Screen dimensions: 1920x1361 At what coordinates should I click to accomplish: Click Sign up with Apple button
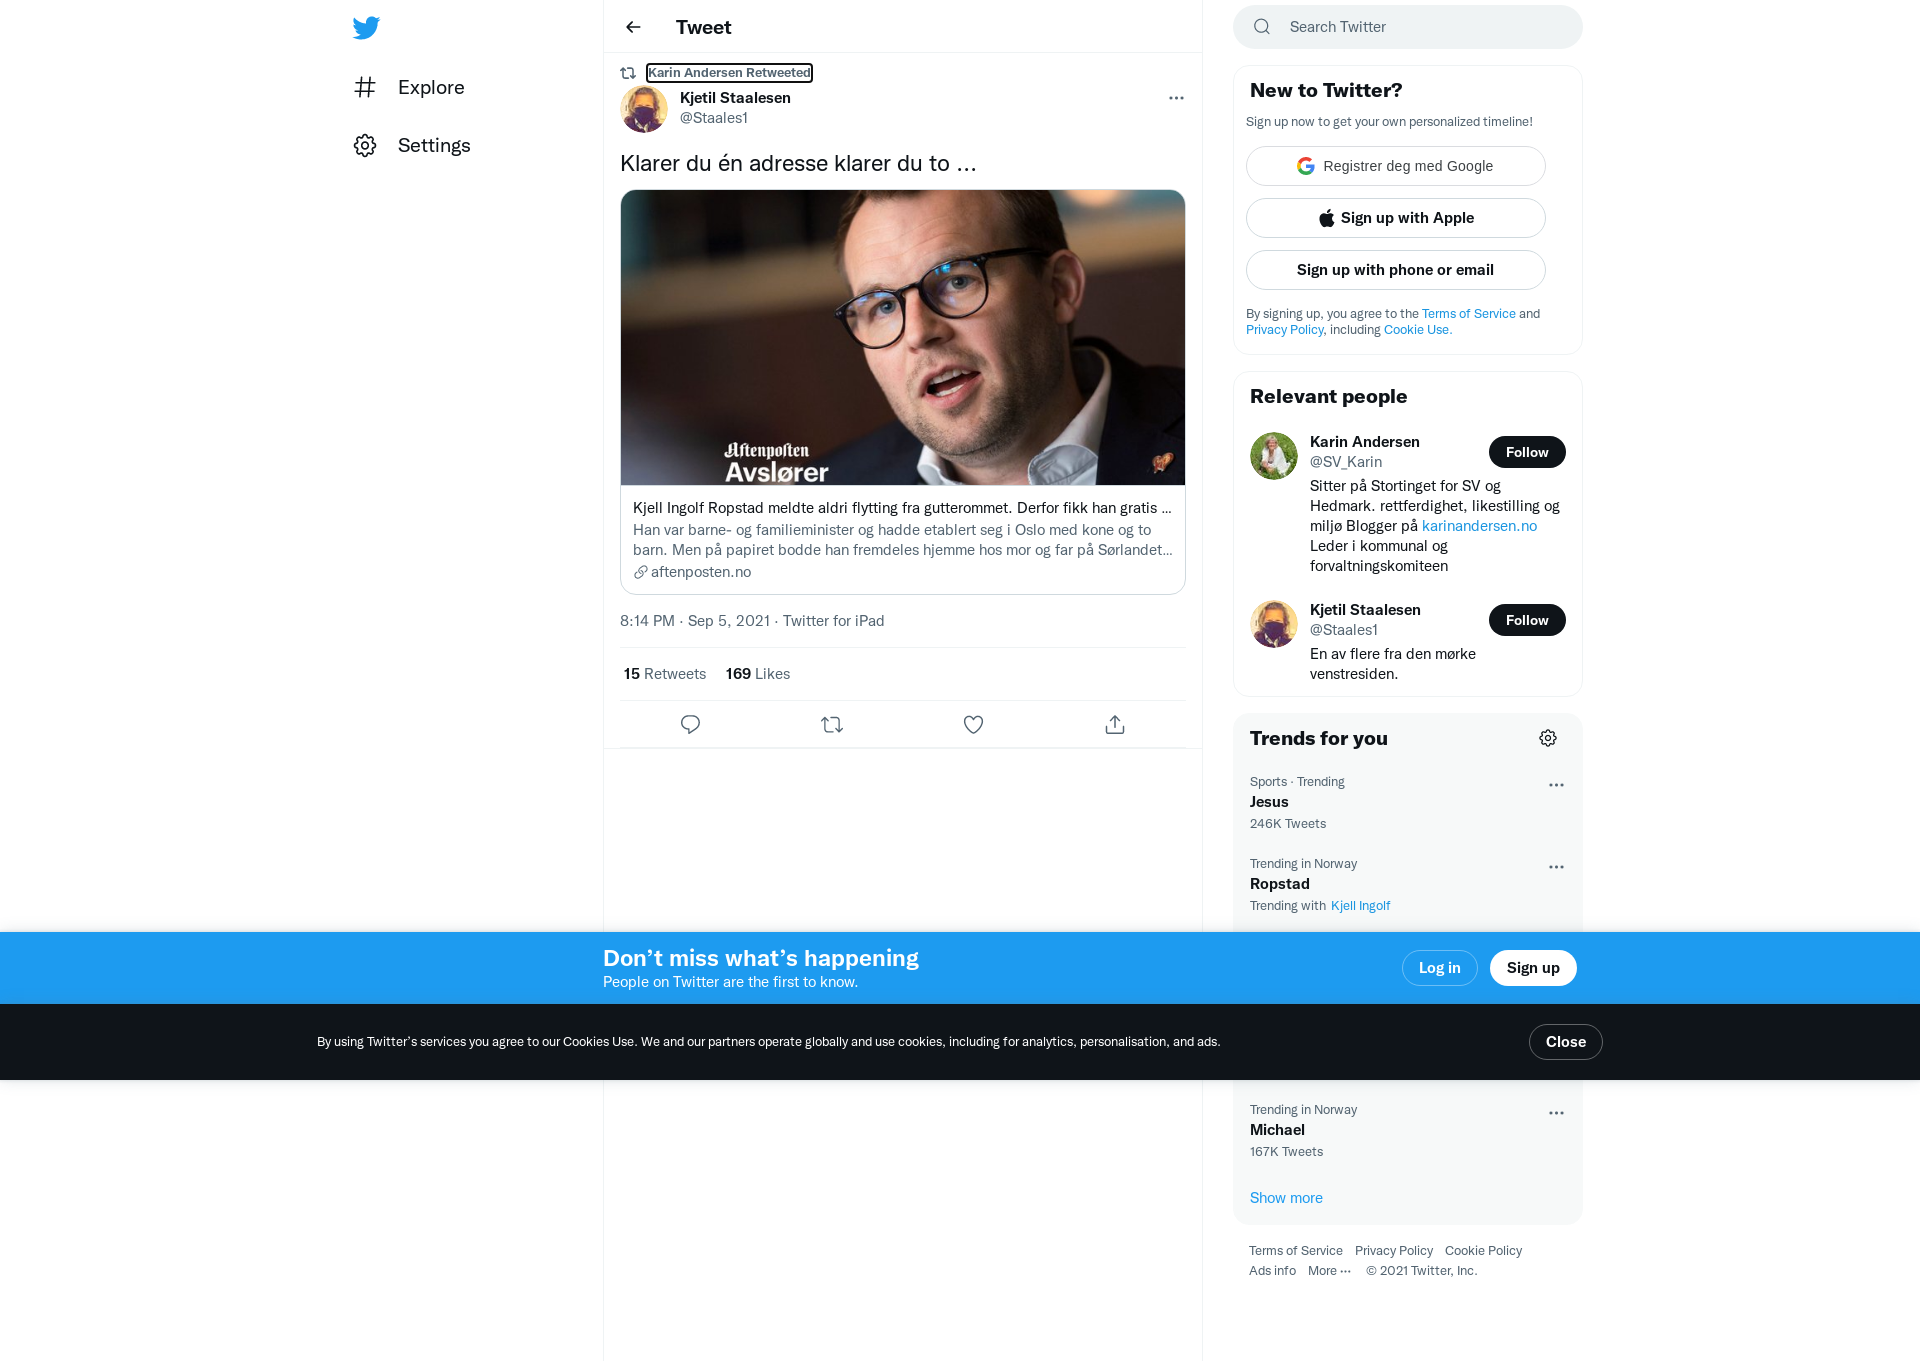1396,218
